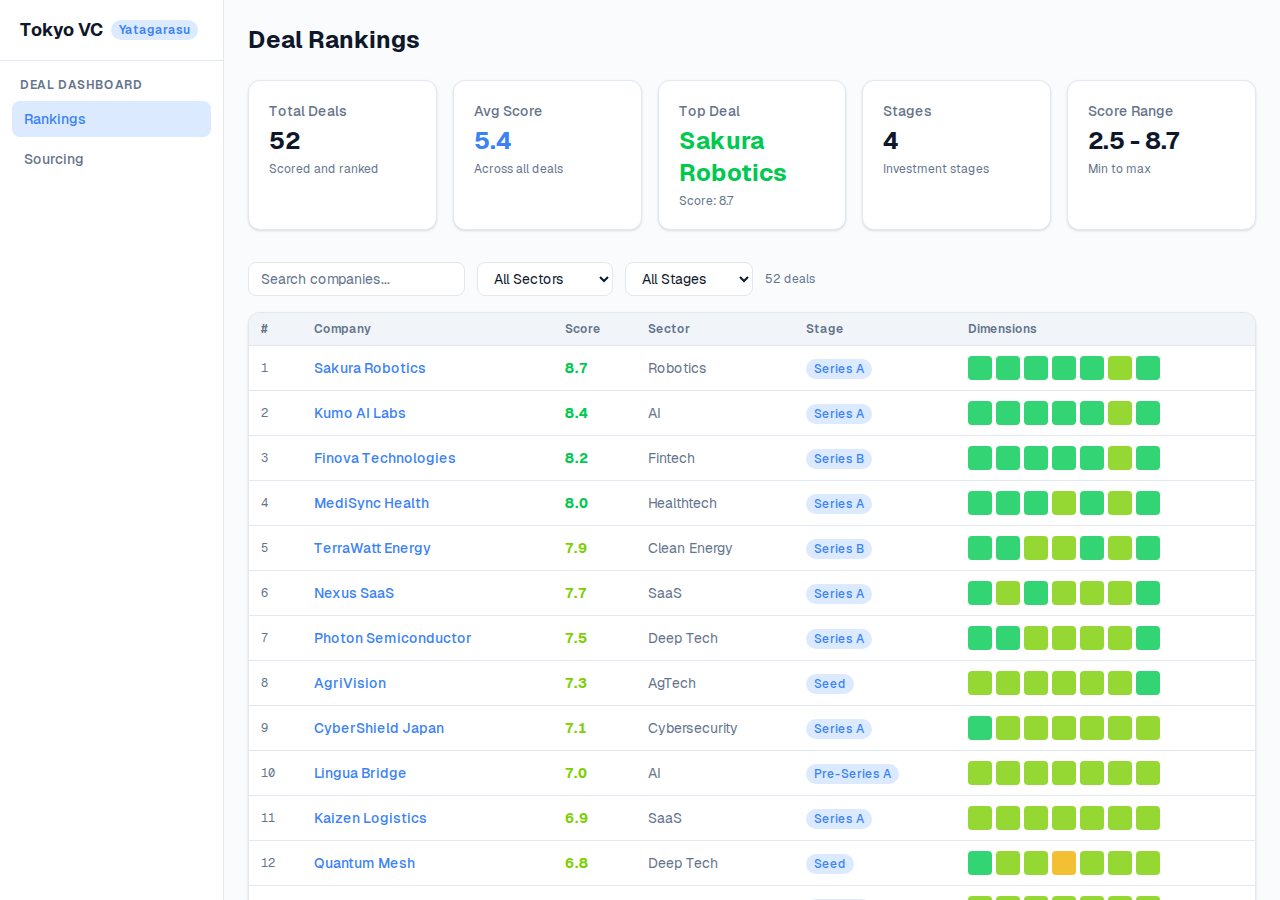Open the Sakura Robotics company link
Screen dimensions: 1280x900
369,368
